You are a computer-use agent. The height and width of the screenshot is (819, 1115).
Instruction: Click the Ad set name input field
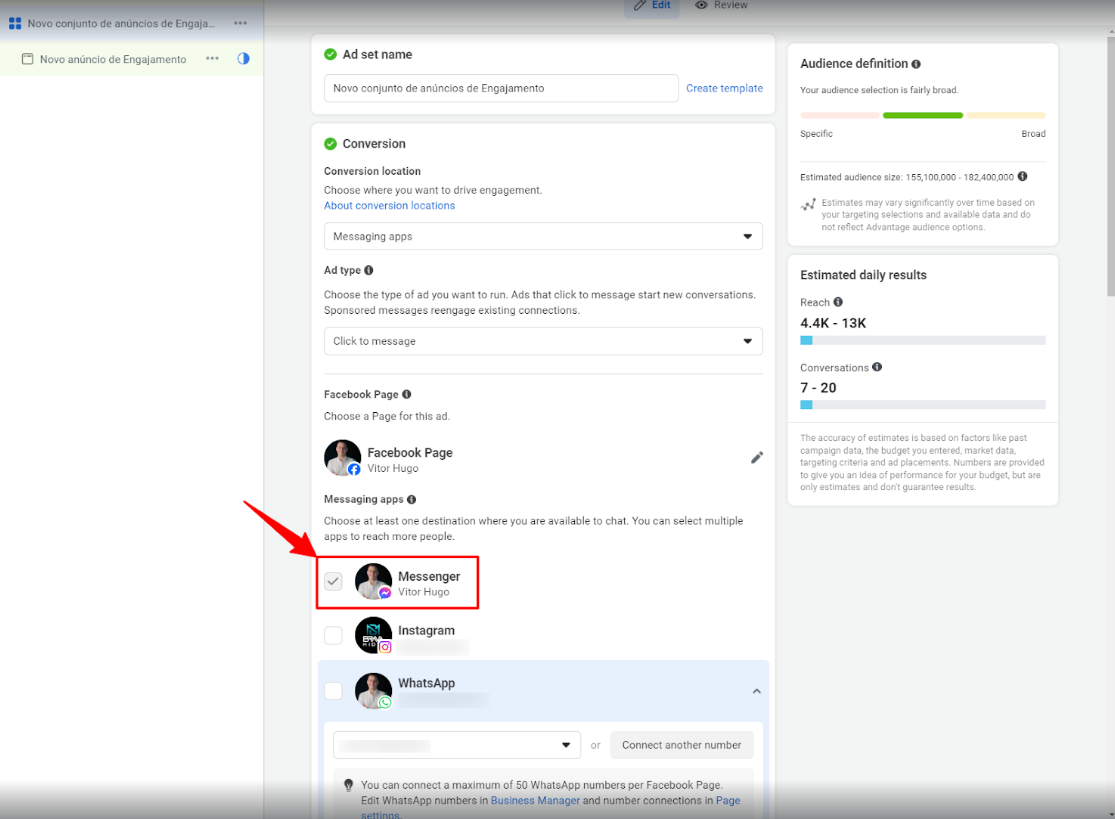pos(501,88)
